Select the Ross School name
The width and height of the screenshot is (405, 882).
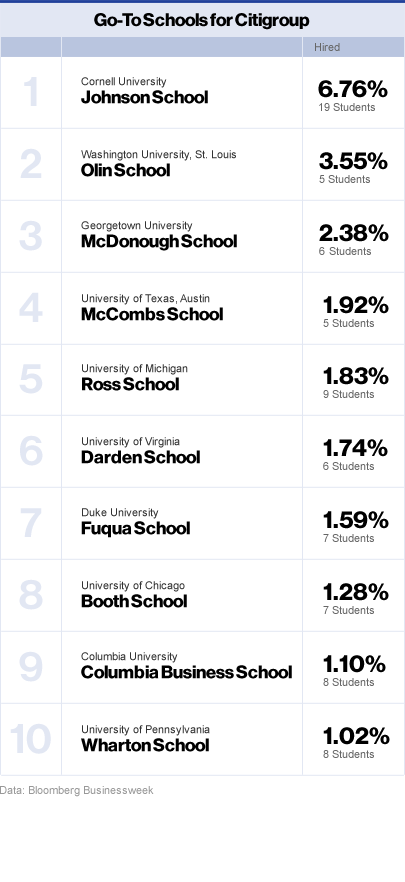pyautogui.click(x=130, y=384)
